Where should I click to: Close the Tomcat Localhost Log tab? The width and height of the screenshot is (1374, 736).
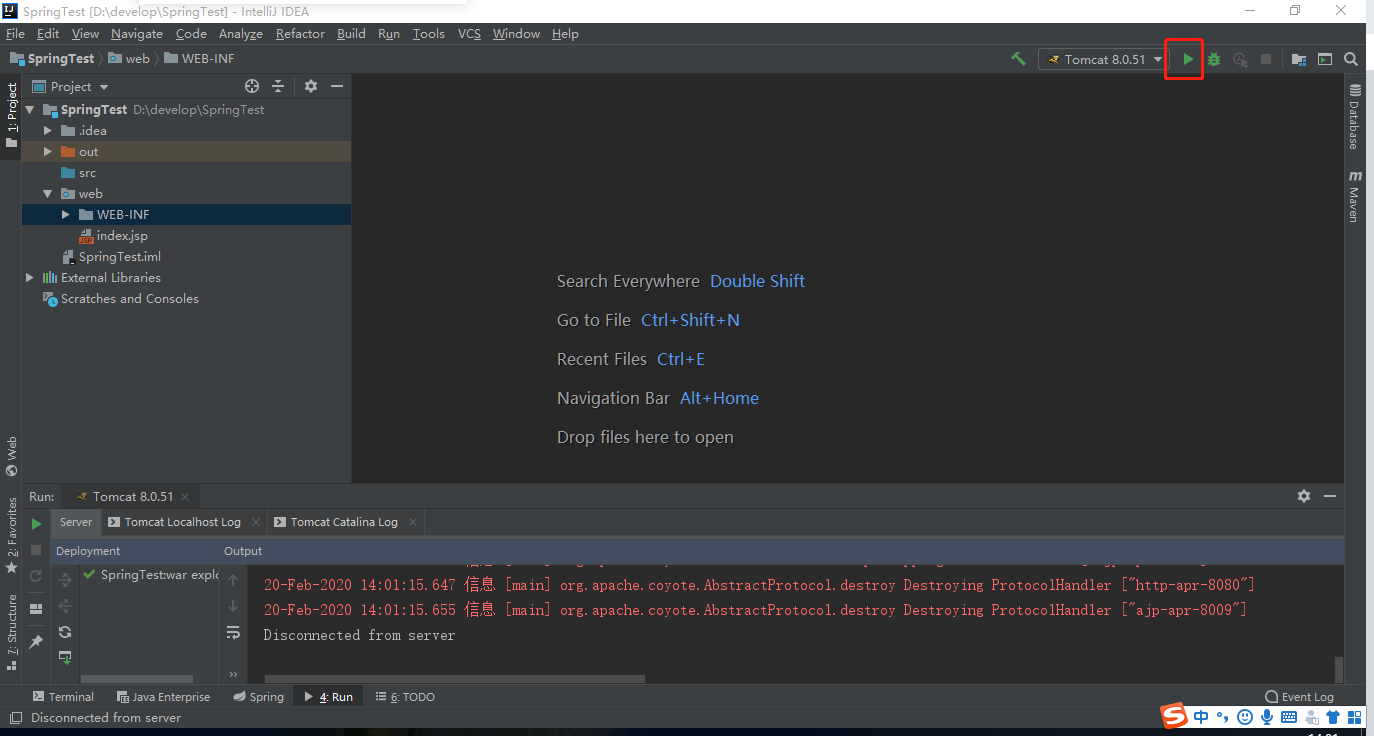coord(256,522)
